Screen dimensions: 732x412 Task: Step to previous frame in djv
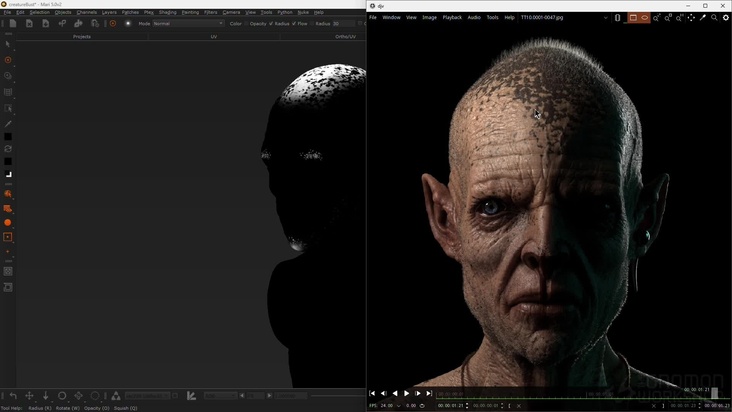(384, 393)
